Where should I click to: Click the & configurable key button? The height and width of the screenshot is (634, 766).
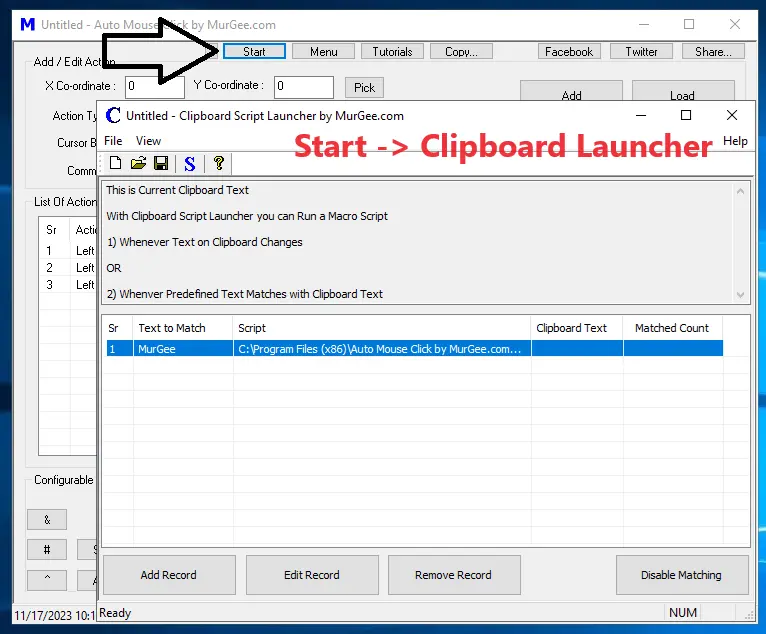[47, 520]
